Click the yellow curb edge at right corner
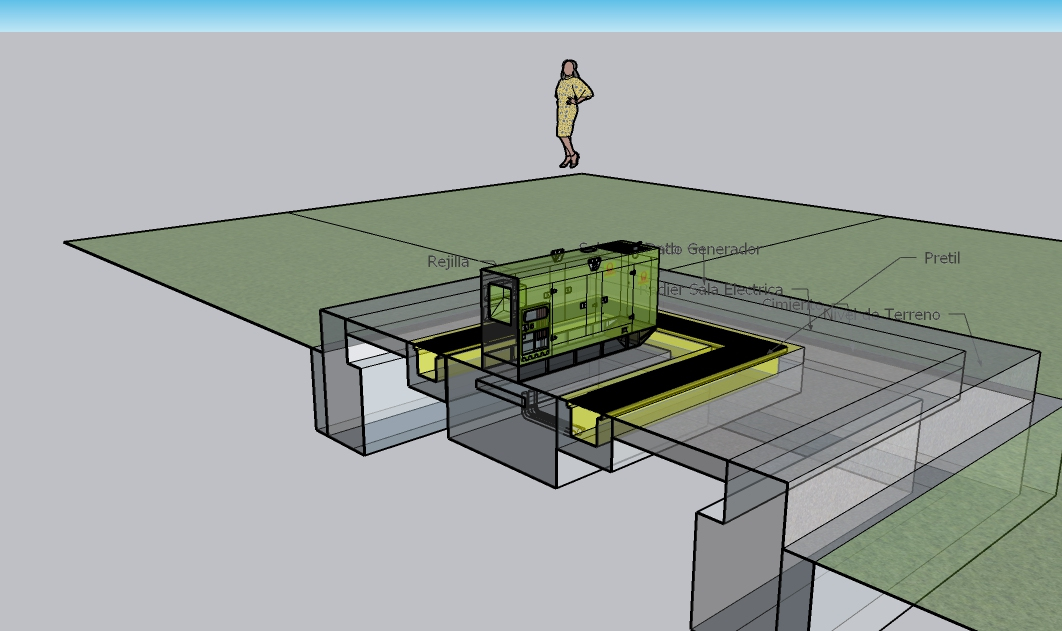This screenshot has height=631, width=1062. pos(787,351)
